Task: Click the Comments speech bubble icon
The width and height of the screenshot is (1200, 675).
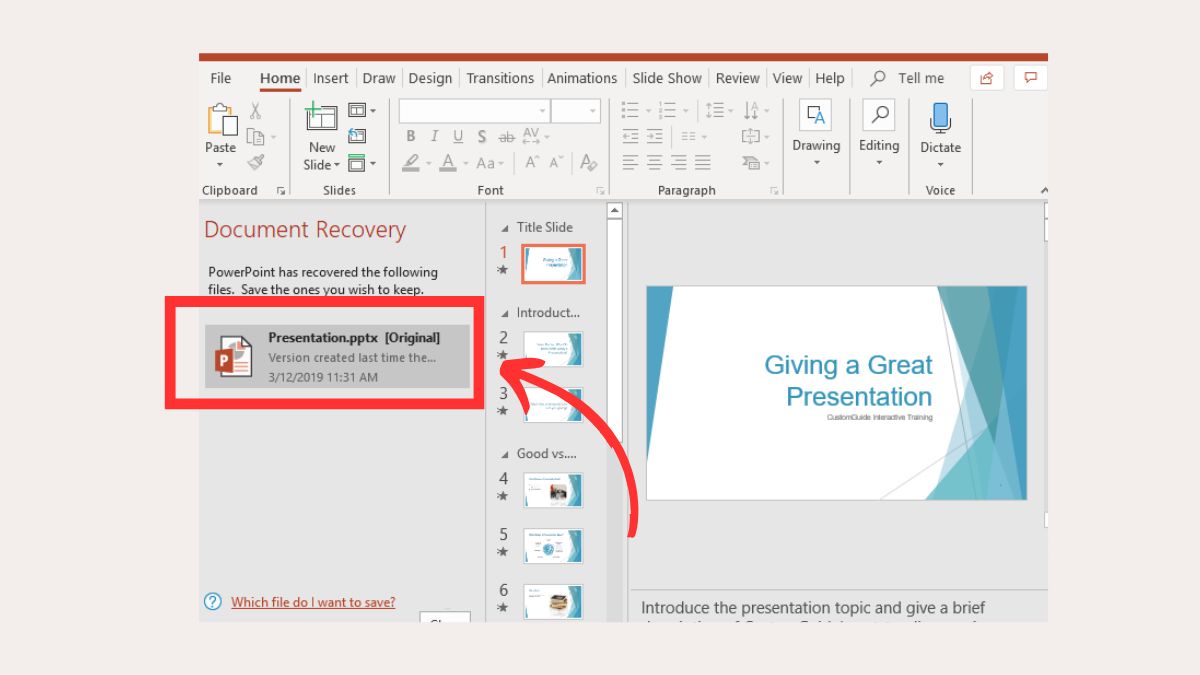Action: pos(1030,78)
